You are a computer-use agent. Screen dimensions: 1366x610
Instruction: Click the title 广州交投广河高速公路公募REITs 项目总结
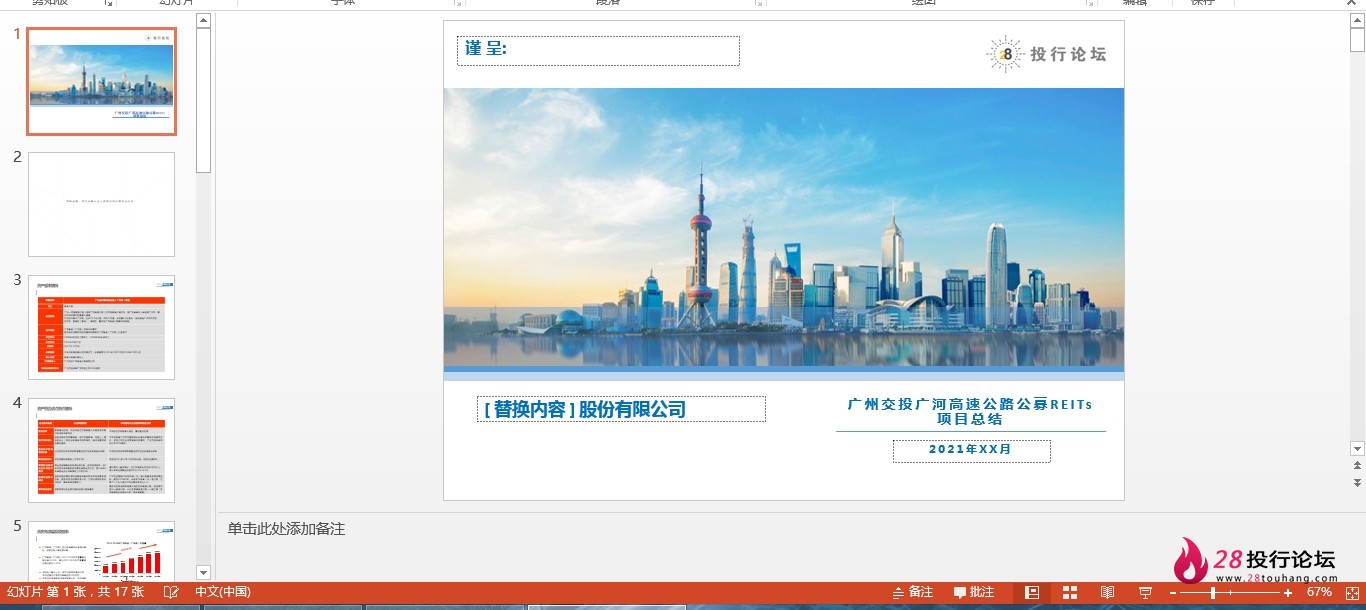(x=970, y=411)
